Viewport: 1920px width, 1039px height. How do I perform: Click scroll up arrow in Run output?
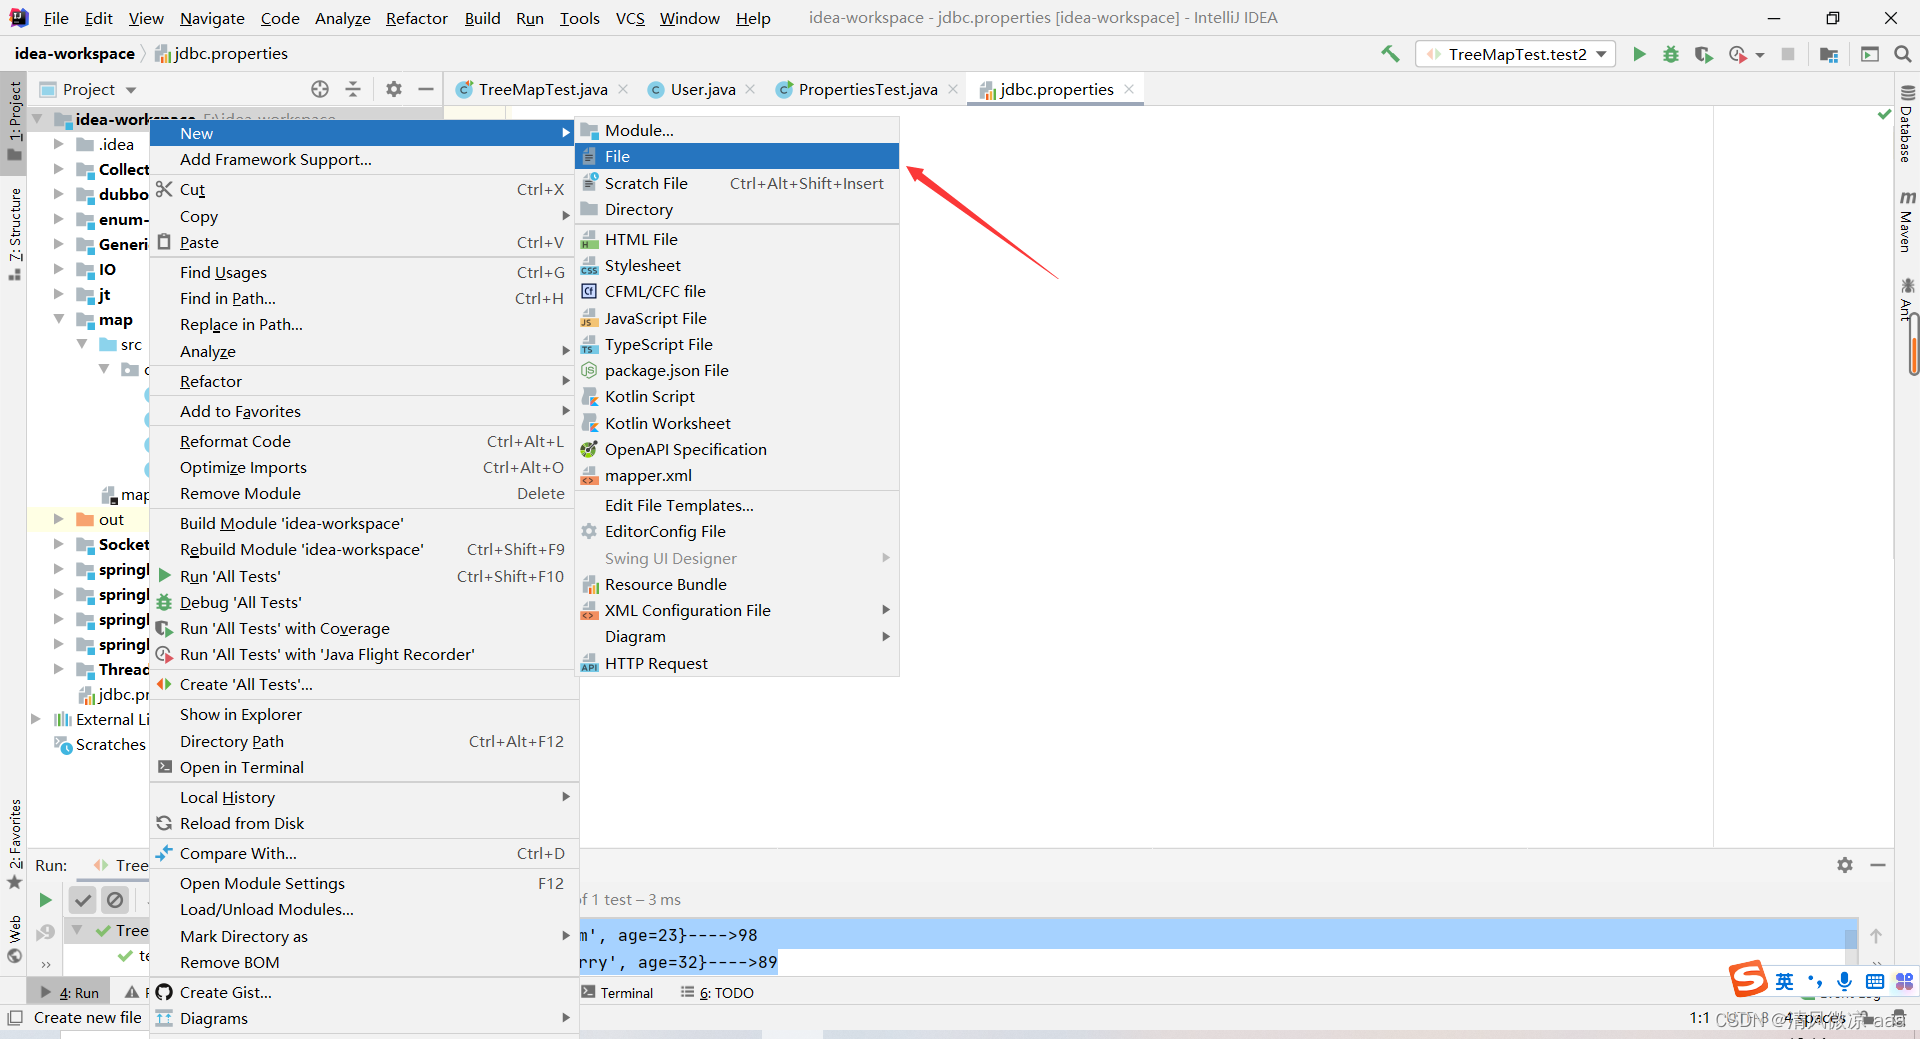point(1876,936)
